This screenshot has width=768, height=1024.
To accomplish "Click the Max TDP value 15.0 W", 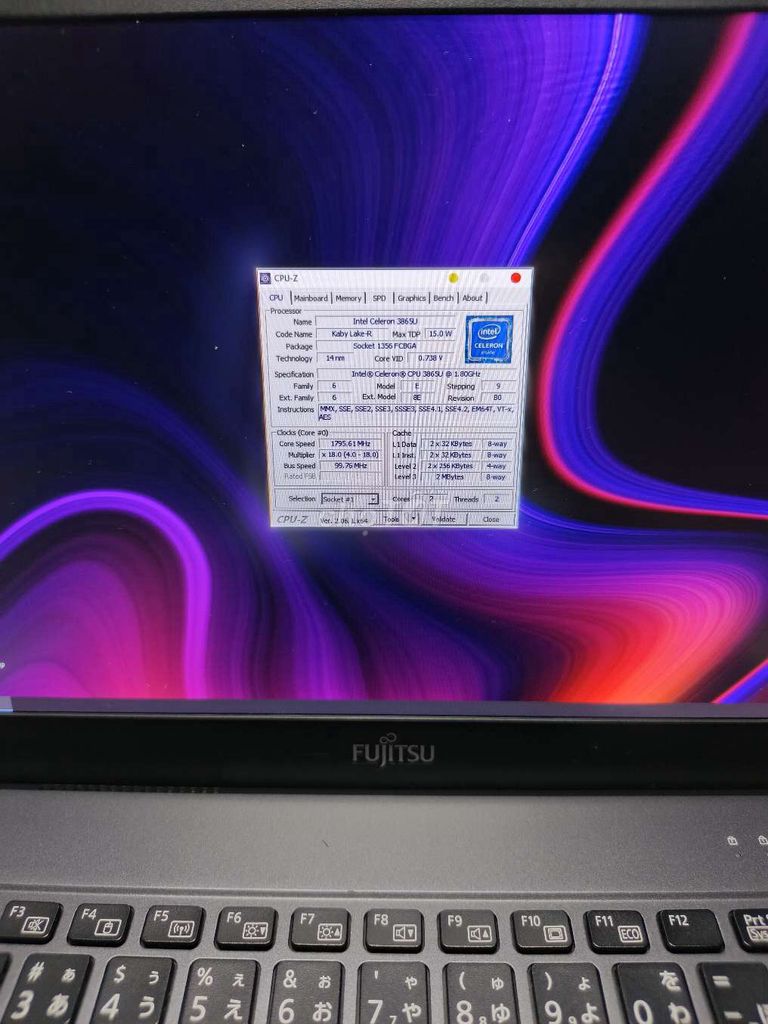I will [x=440, y=334].
